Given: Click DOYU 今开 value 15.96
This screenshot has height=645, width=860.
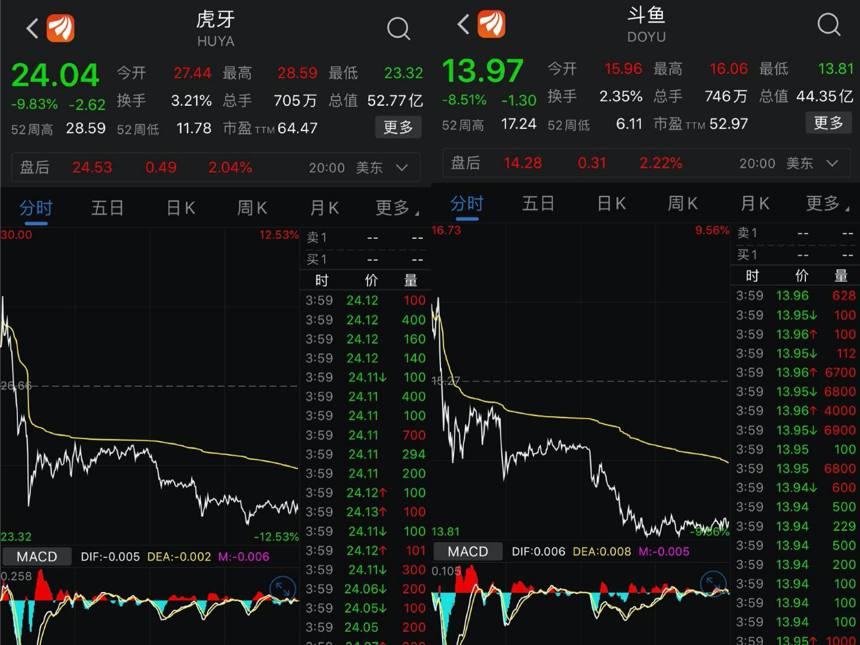Looking at the screenshot, I should tap(623, 69).
